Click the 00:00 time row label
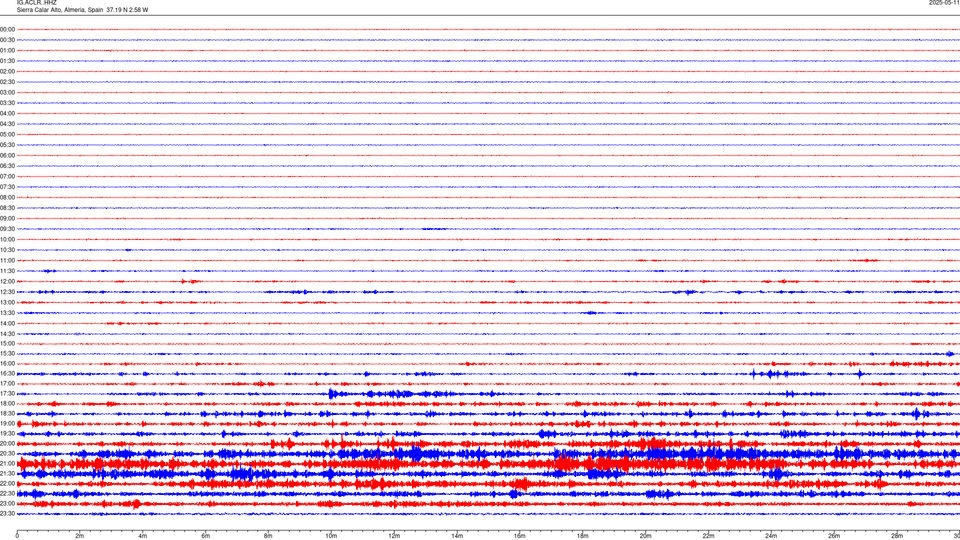This screenshot has height=540, width=960. click(x=7, y=29)
